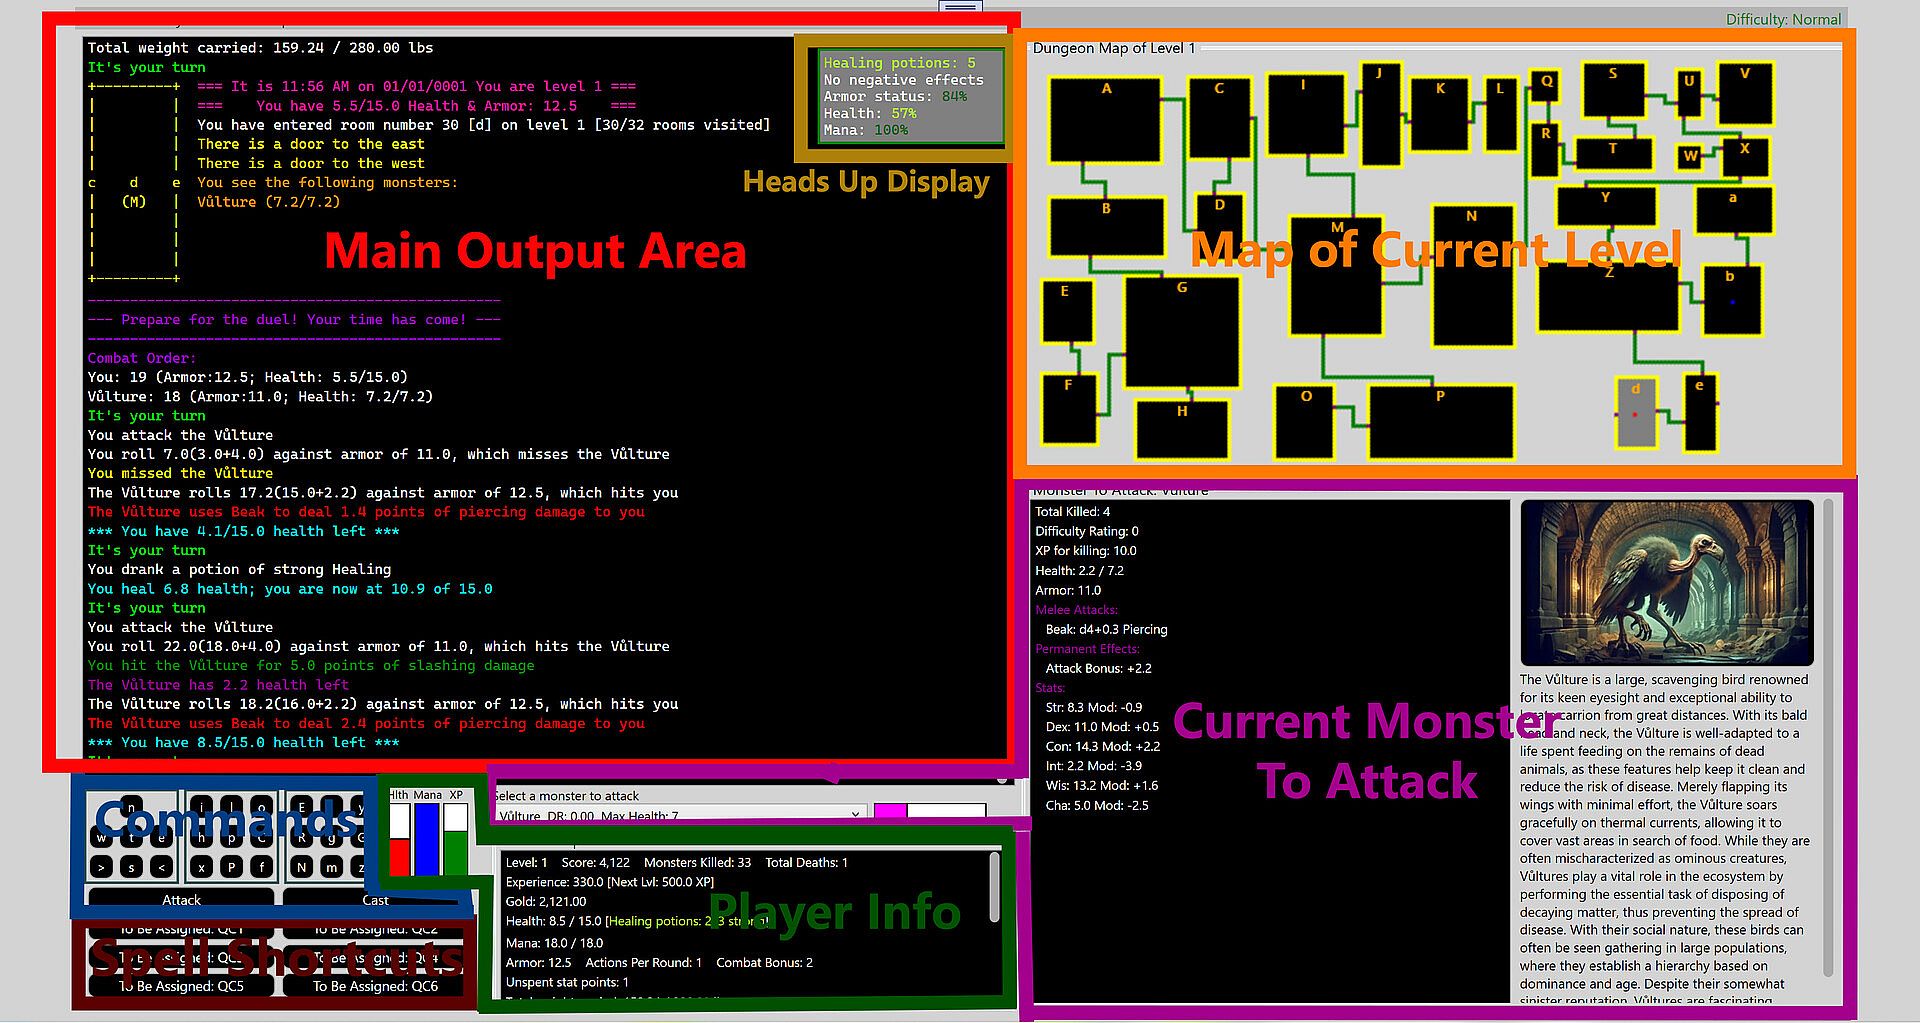
Task: Click the monster description scrollbar
Action: [1829, 738]
